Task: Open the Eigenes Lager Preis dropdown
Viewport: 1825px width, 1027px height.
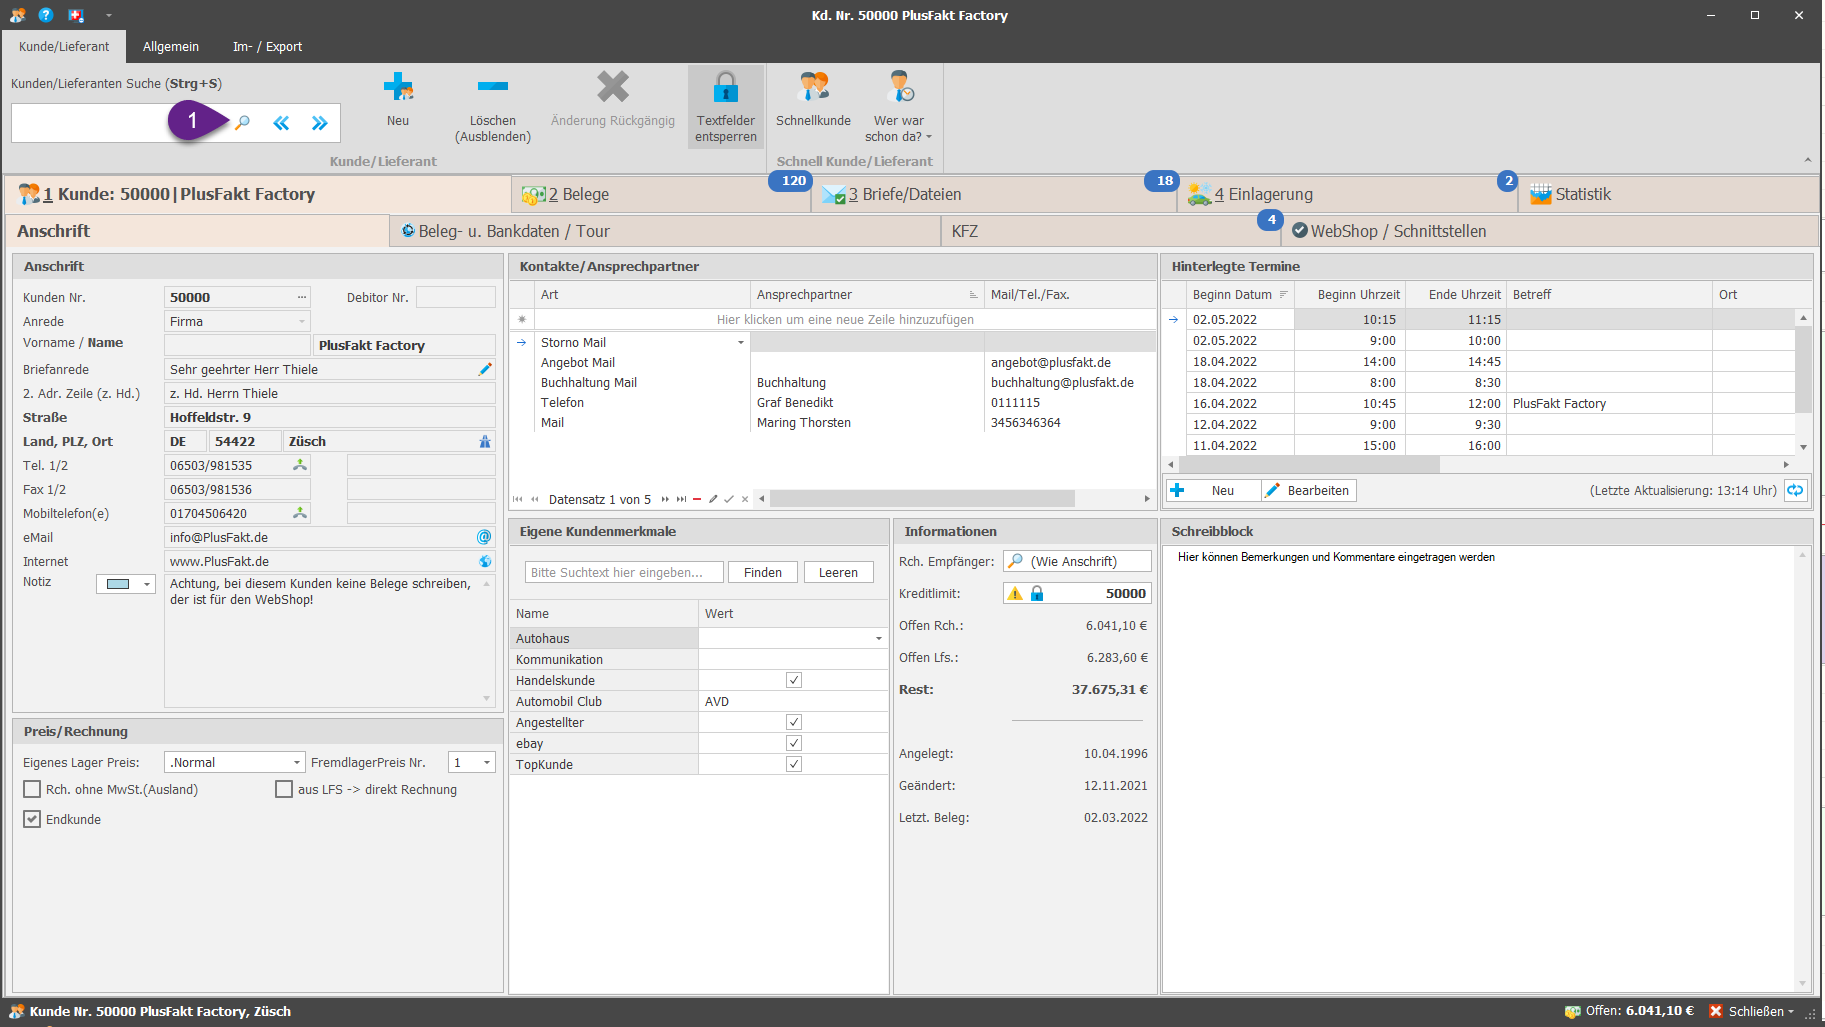Action: point(297,762)
